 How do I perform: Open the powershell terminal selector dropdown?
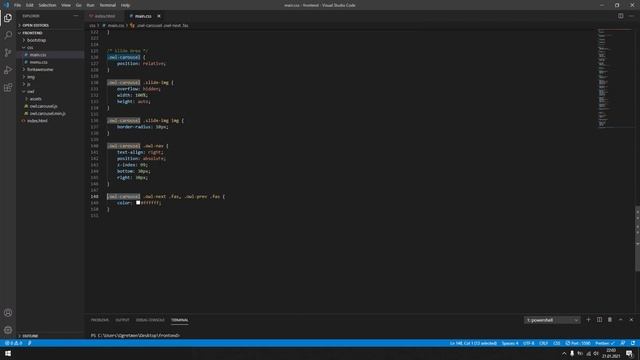[552, 320]
